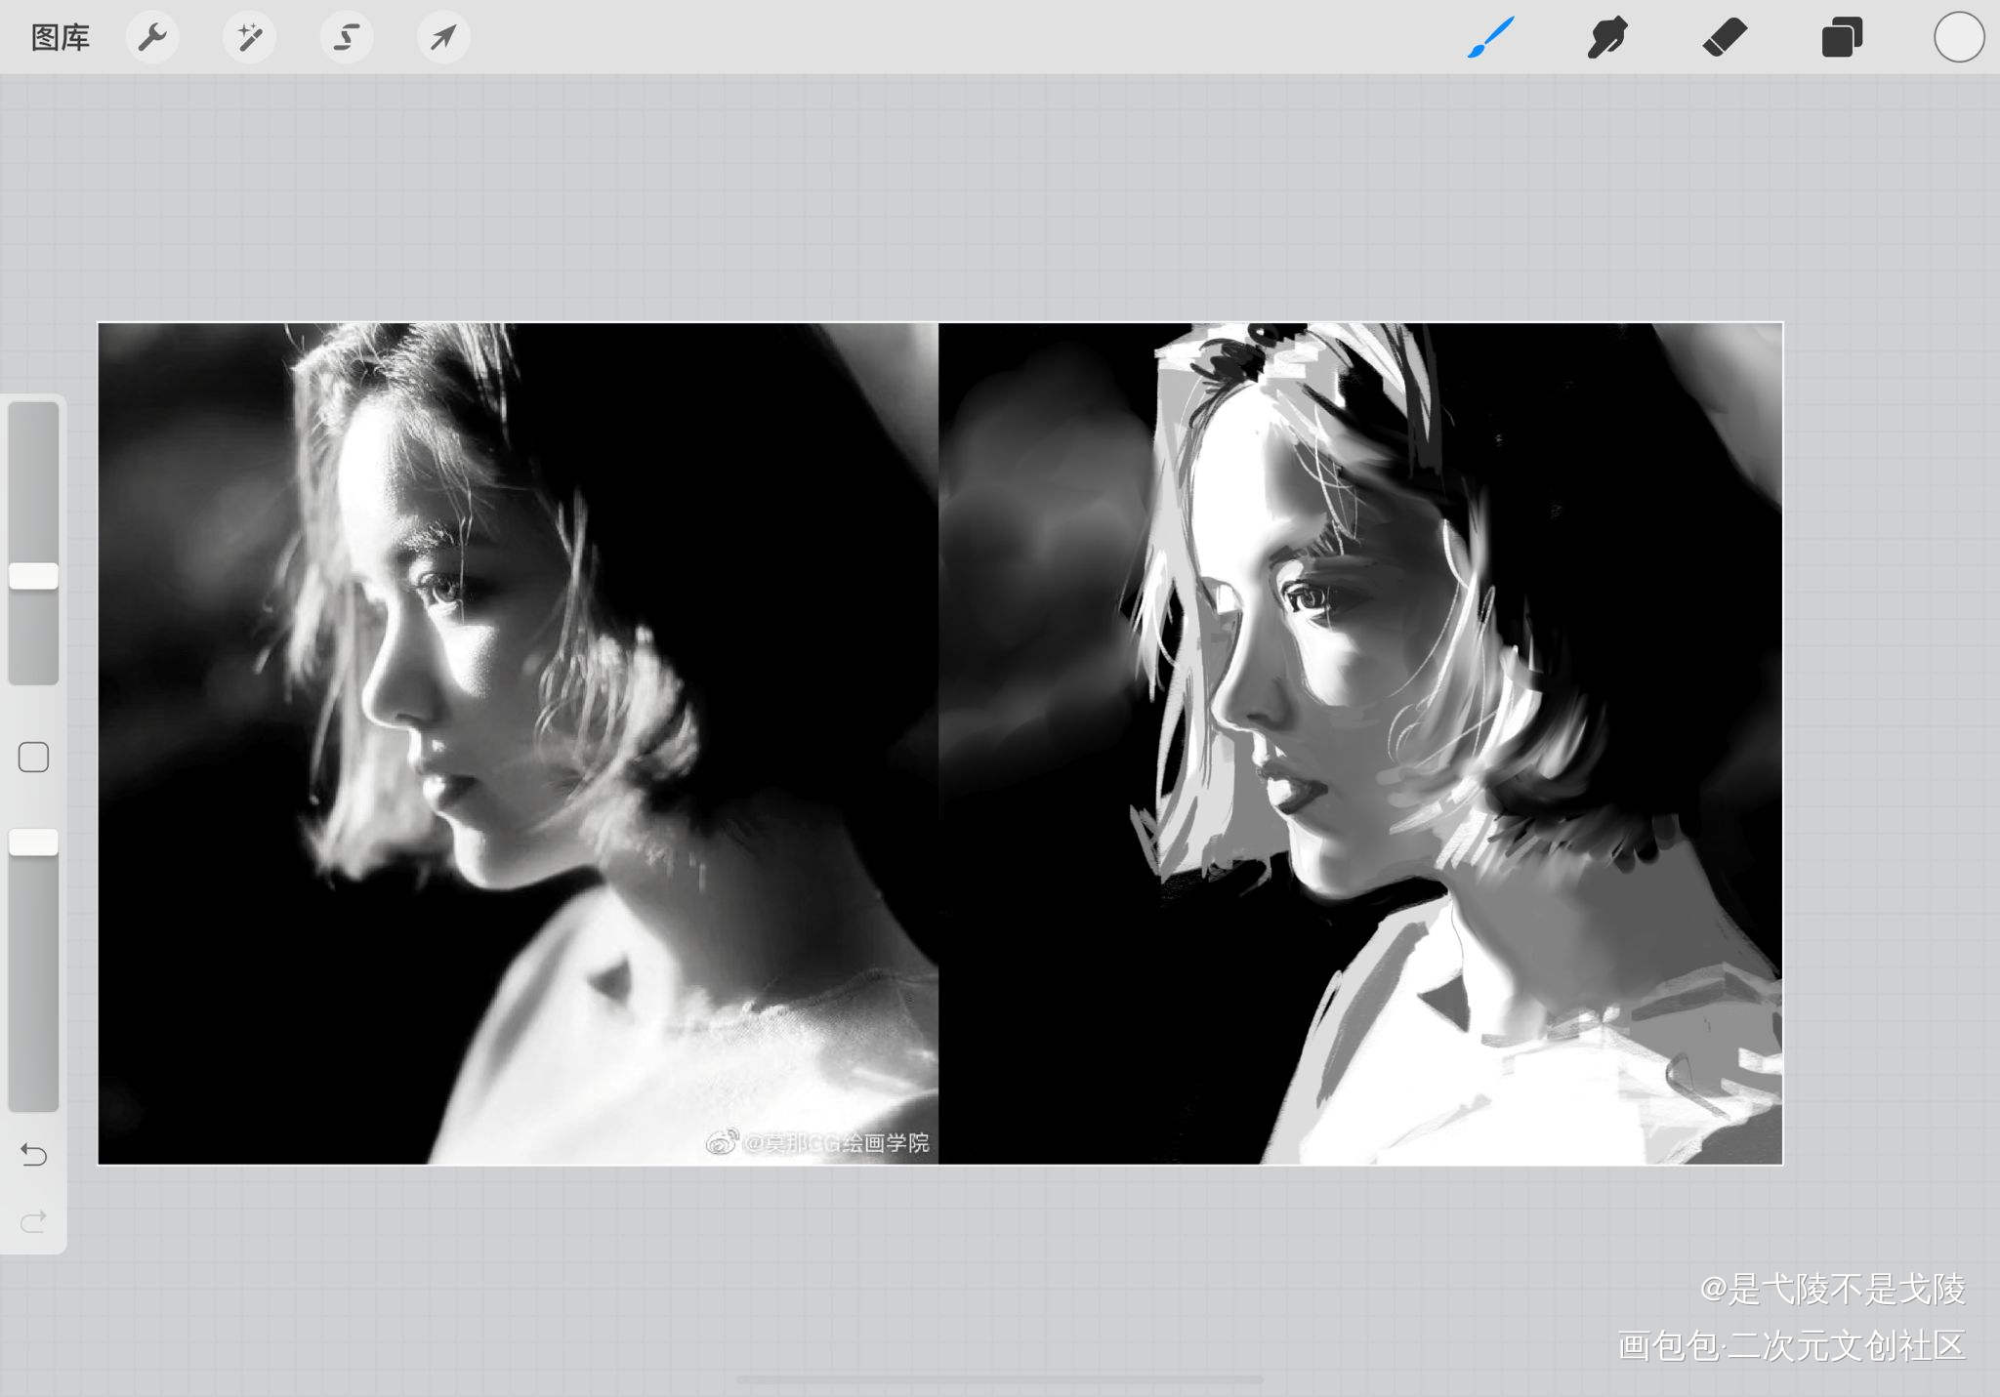Image resolution: width=2000 pixels, height=1397 pixels.
Task: Open the 图库 gallery
Action: point(60,38)
